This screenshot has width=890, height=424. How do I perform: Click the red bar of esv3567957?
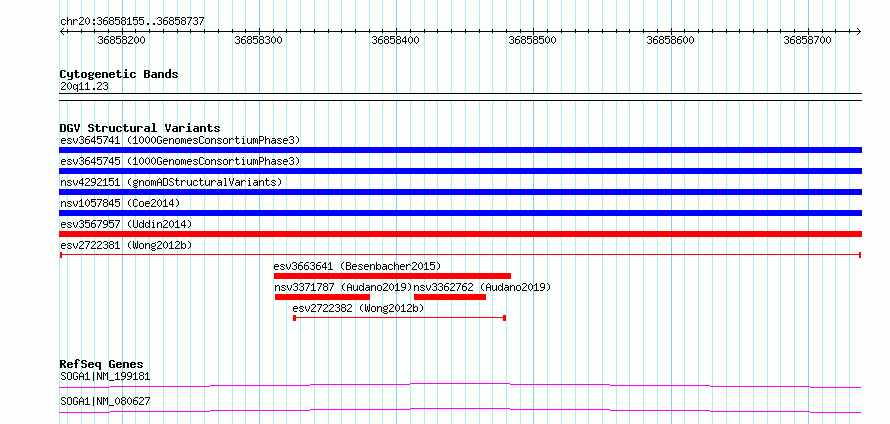[x=460, y=234]
